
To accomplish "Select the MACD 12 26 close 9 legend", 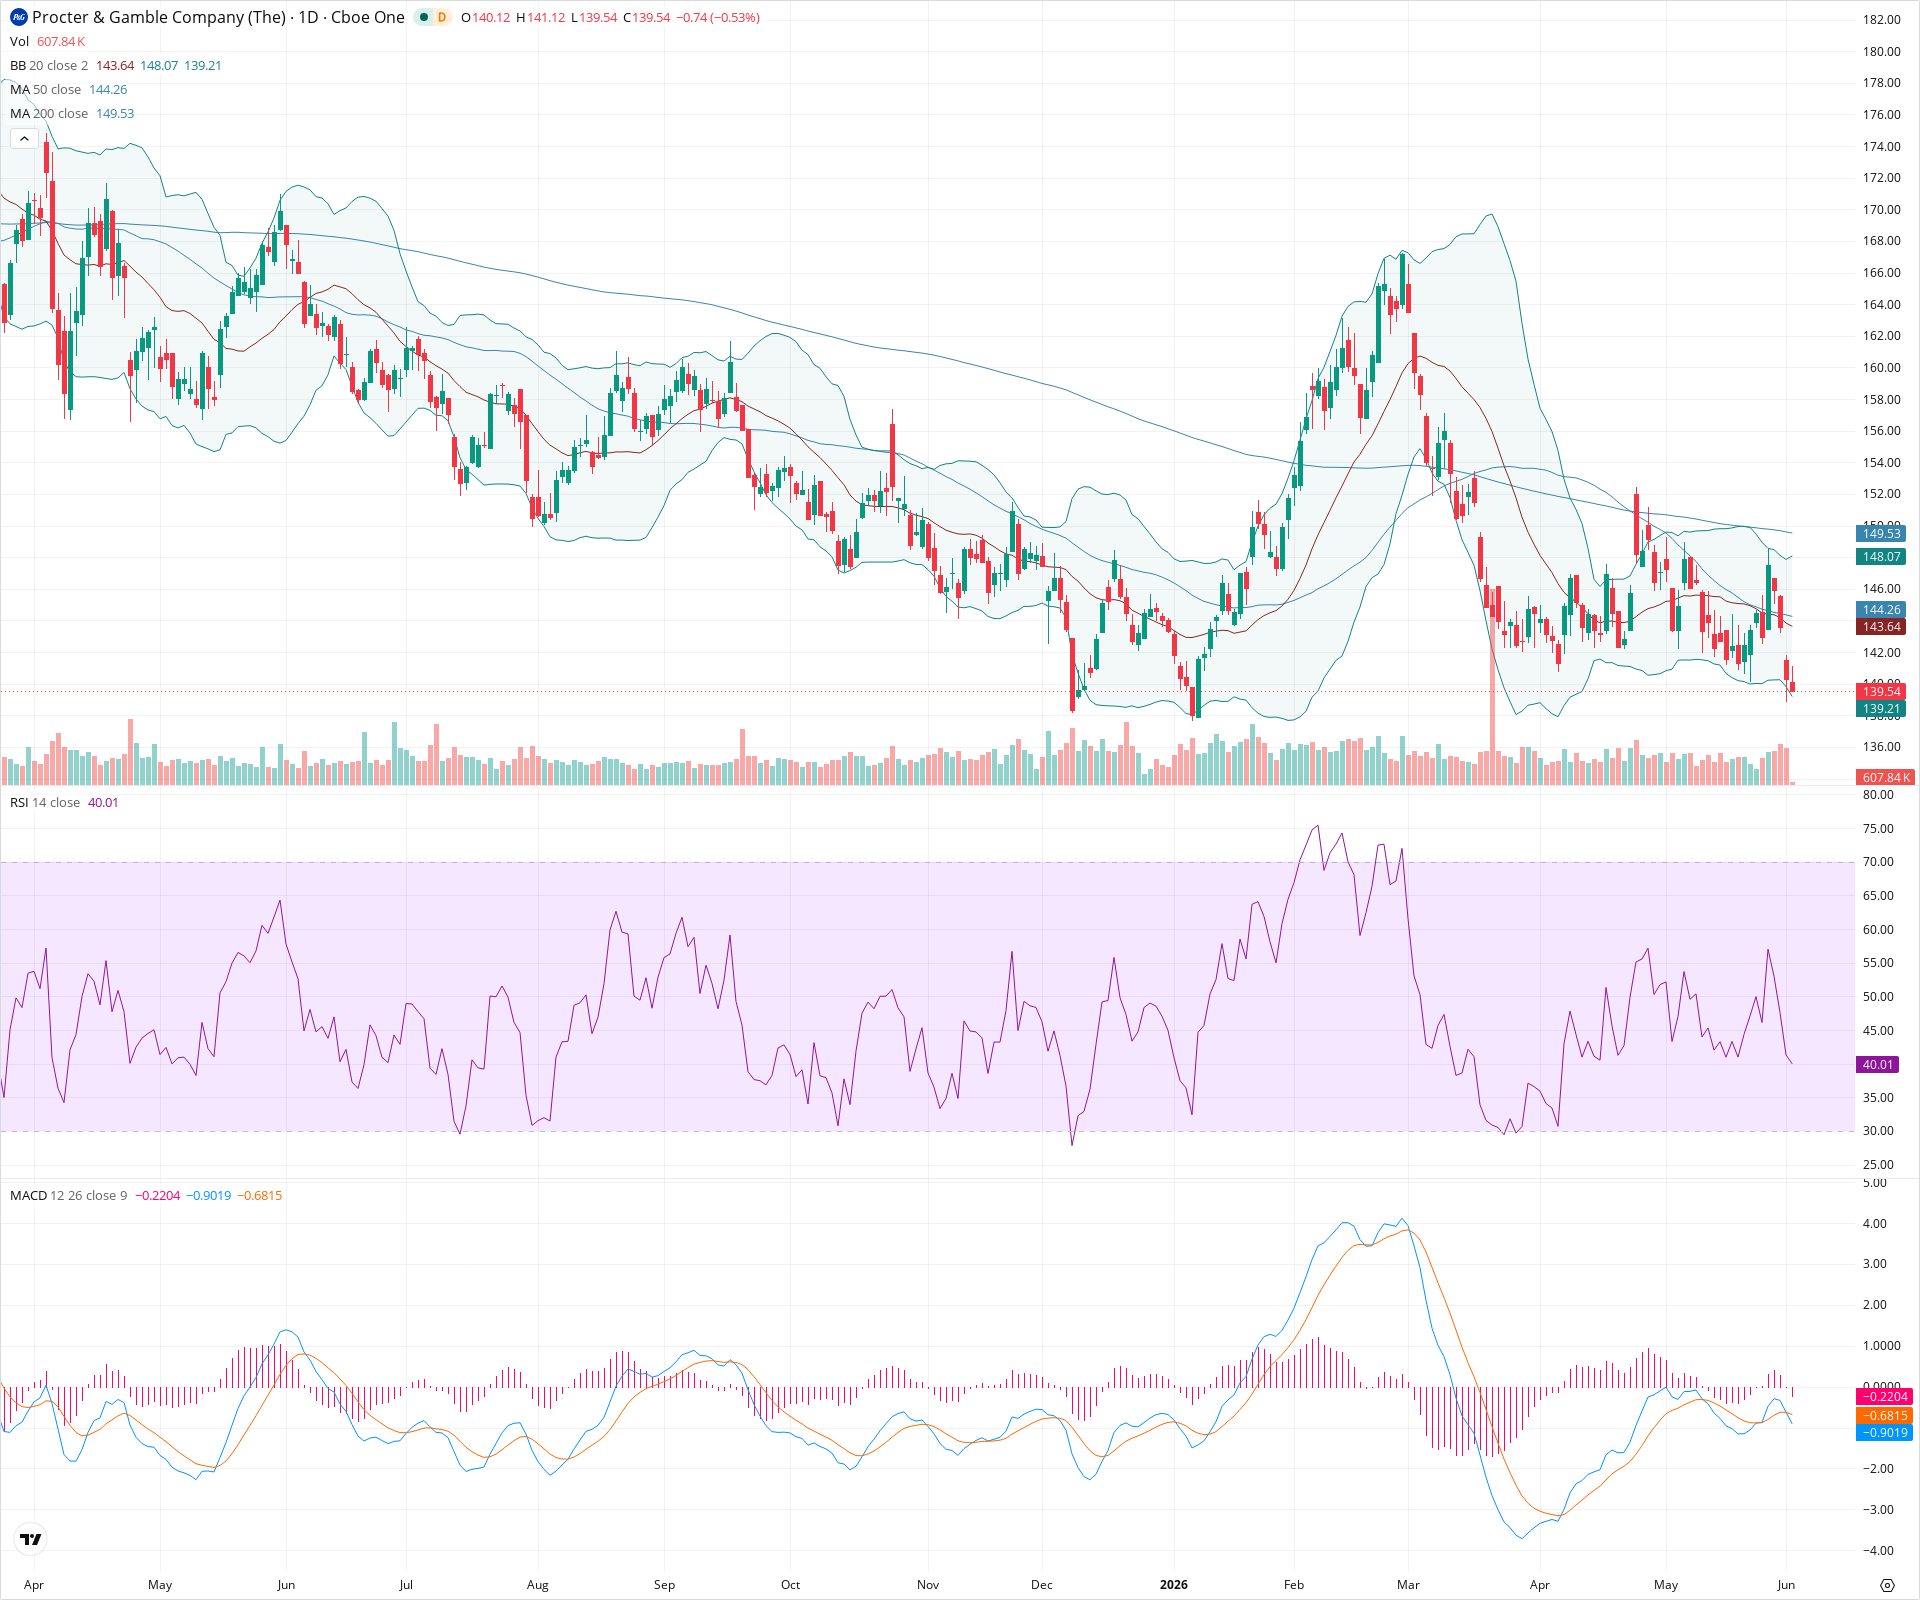I will tap(69, 1195).
